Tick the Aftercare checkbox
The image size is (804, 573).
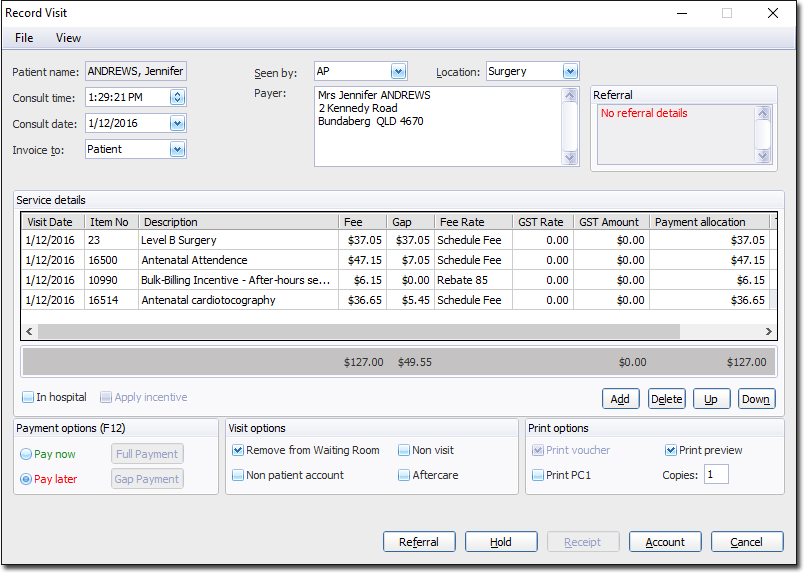click(x=404, y=476)
